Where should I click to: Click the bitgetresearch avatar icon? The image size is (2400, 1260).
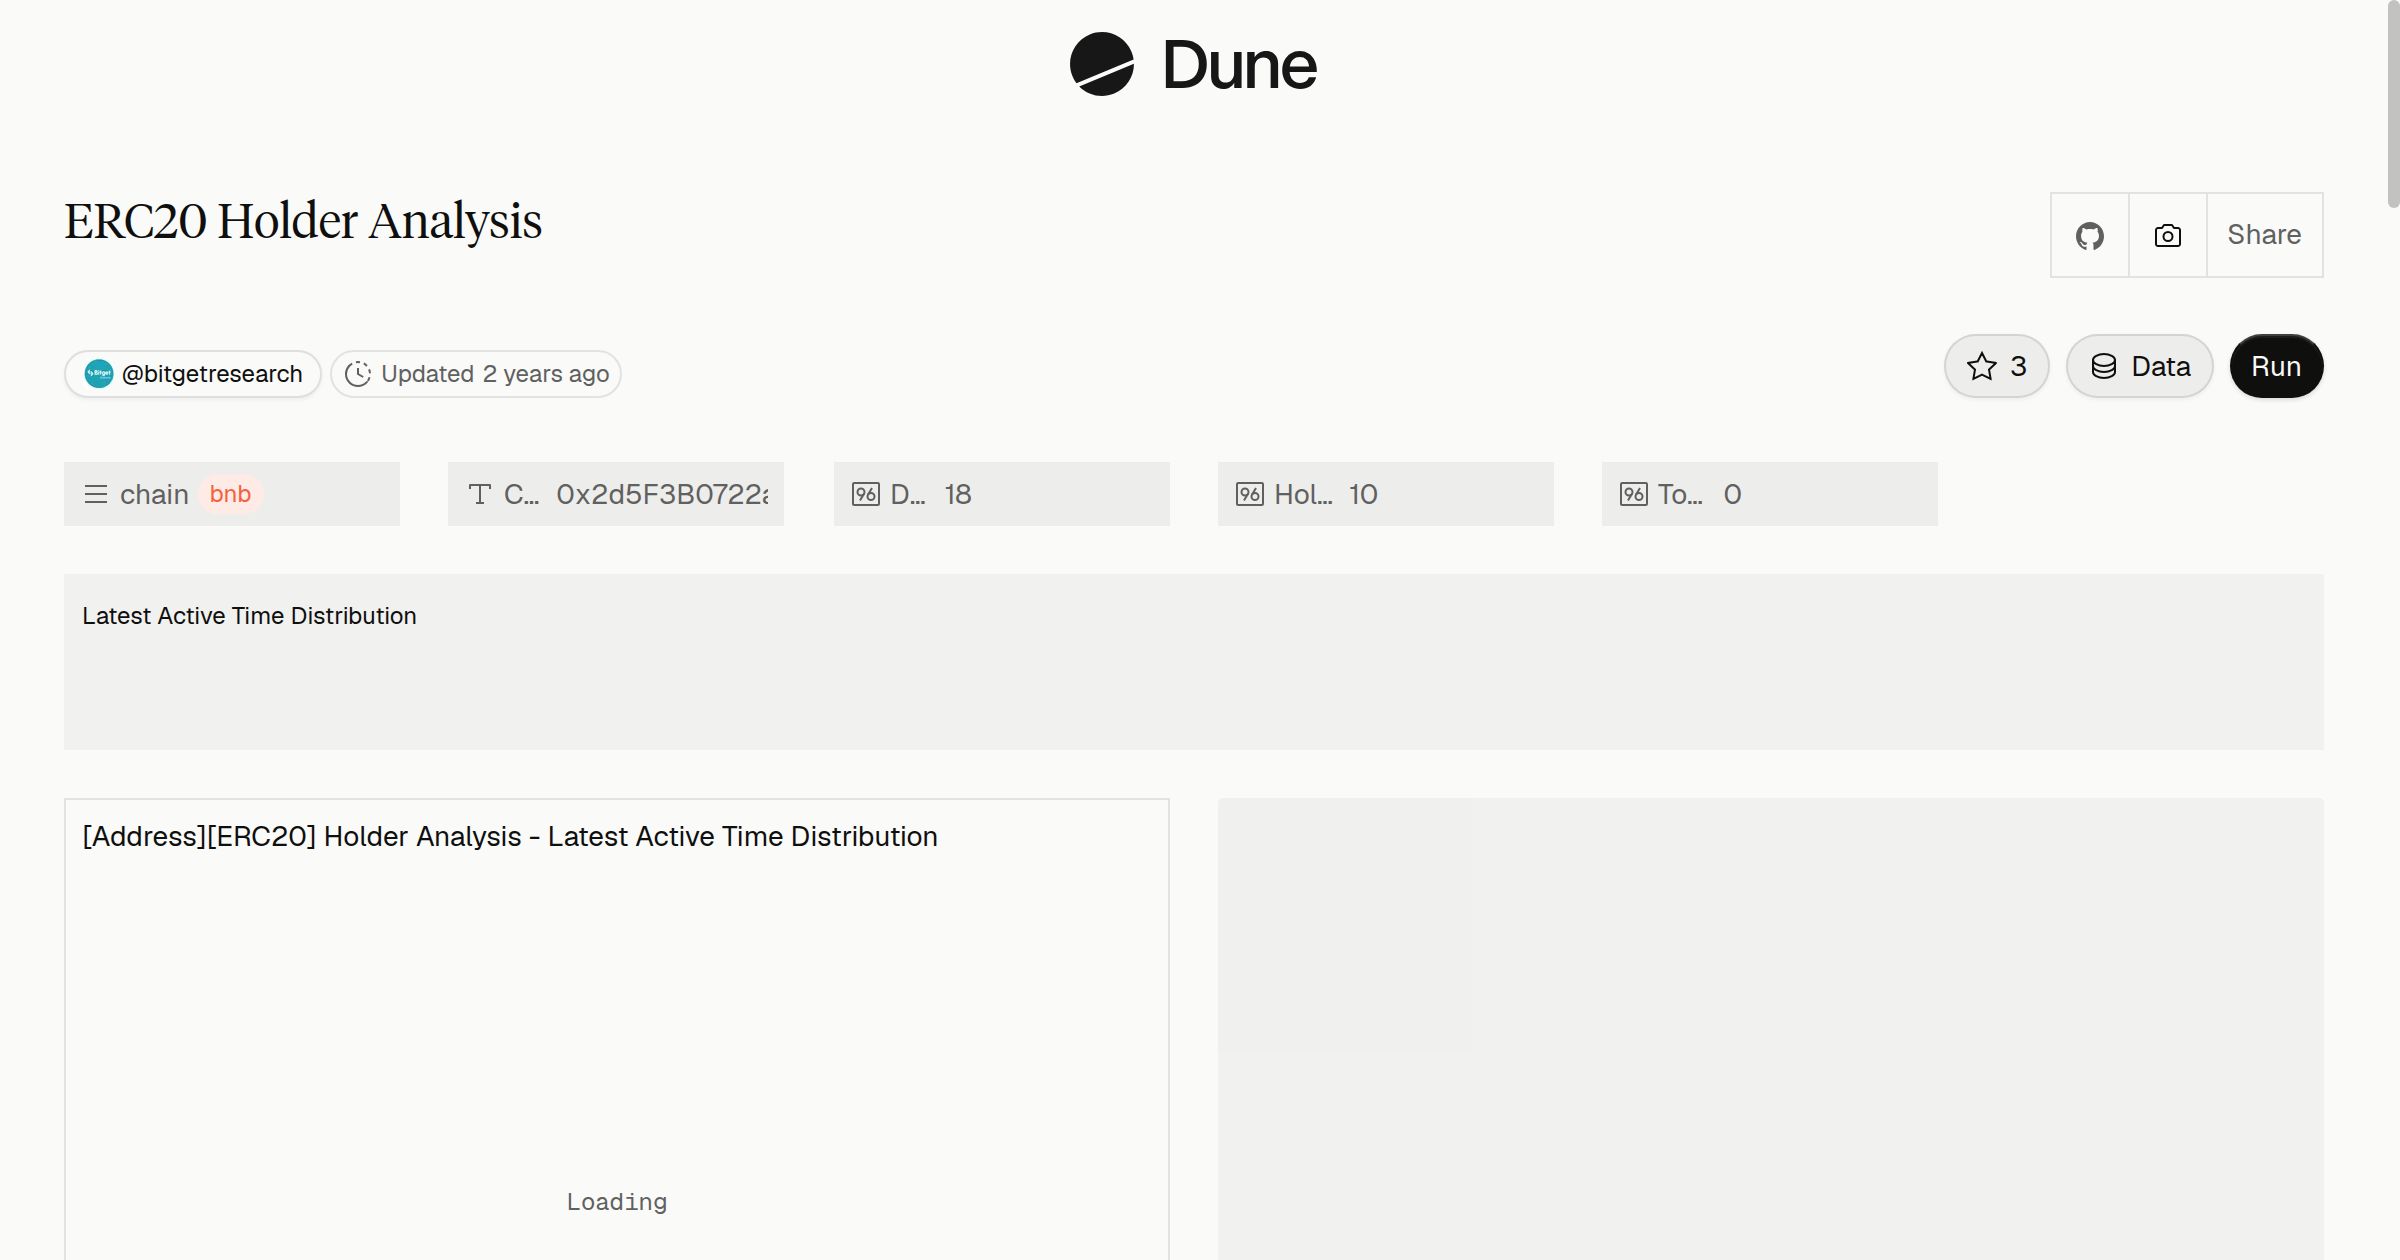pos(99,374)
